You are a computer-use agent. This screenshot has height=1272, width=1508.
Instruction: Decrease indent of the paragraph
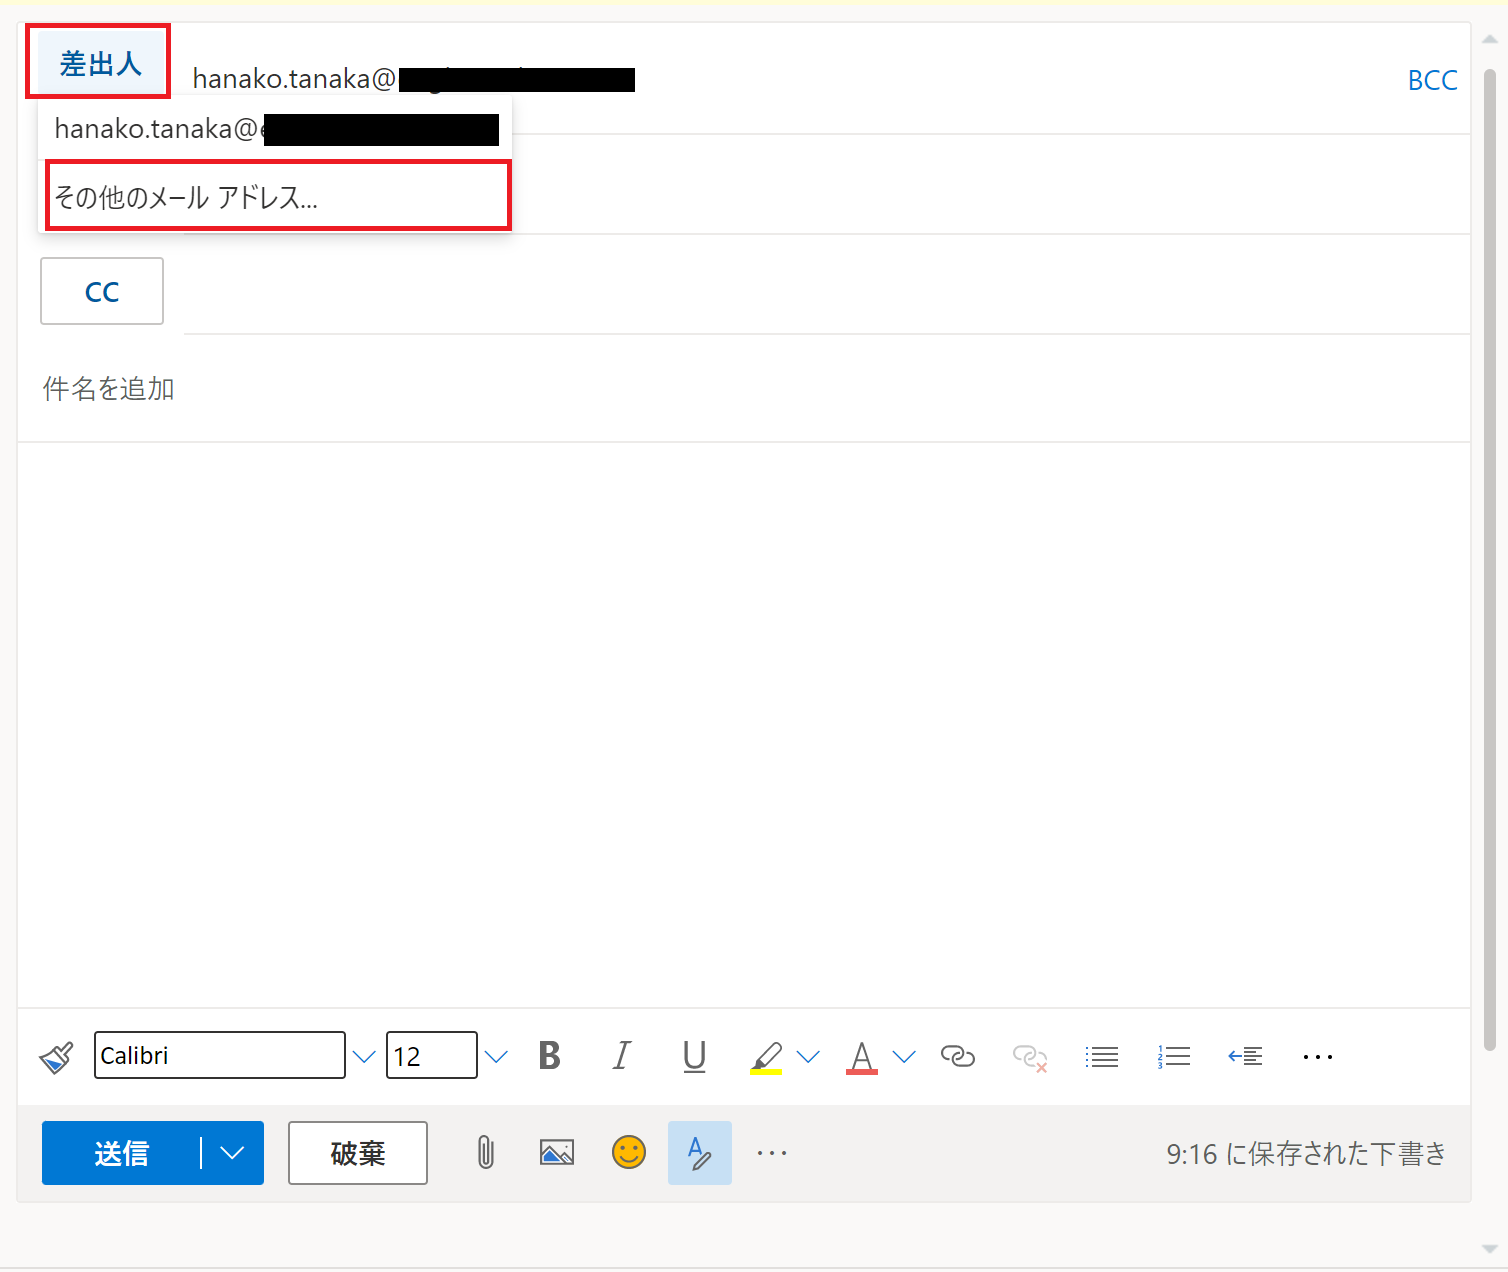(1245, 1057)
